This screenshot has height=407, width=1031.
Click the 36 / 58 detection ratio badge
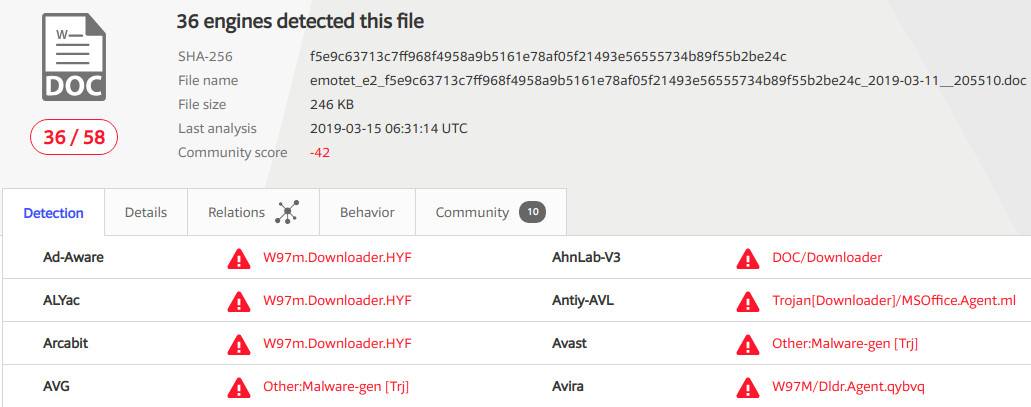[x=74, y=137]
